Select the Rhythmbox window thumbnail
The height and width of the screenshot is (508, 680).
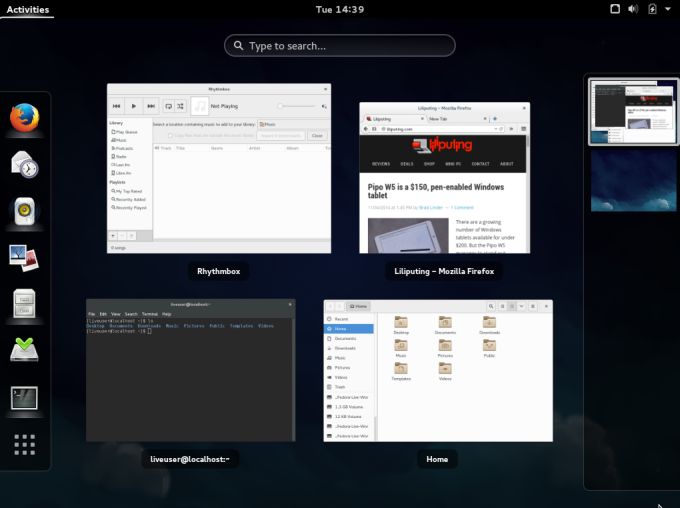pyautogui.click(x=219, y=168)
